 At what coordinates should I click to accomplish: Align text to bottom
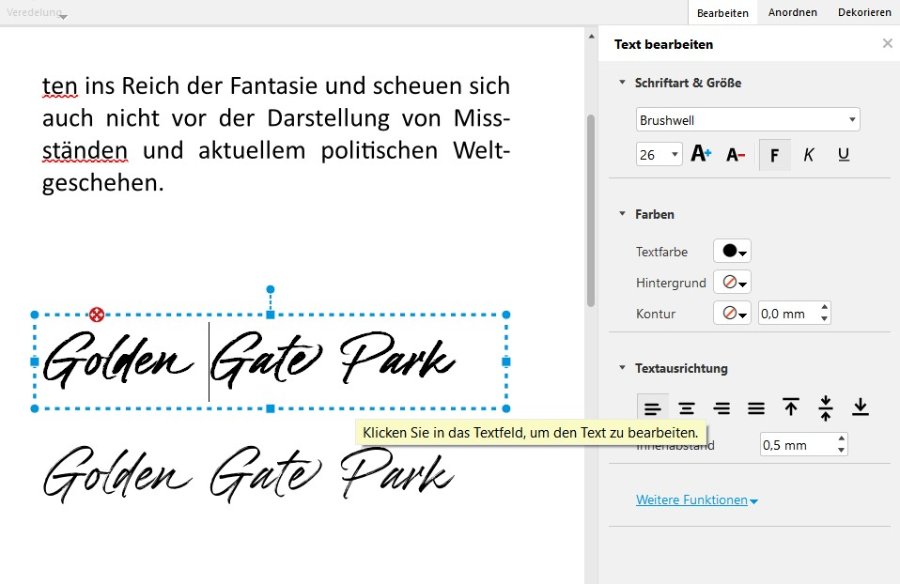pyautogui.click(x=860, y=406)
